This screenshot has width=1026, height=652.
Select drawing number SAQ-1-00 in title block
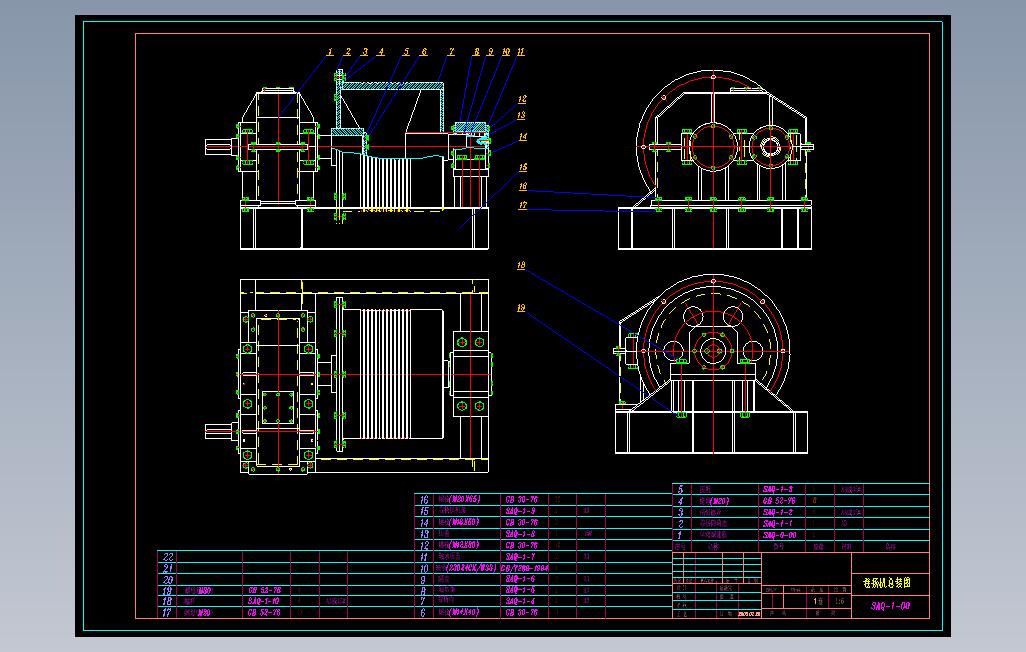coord(890,606)
